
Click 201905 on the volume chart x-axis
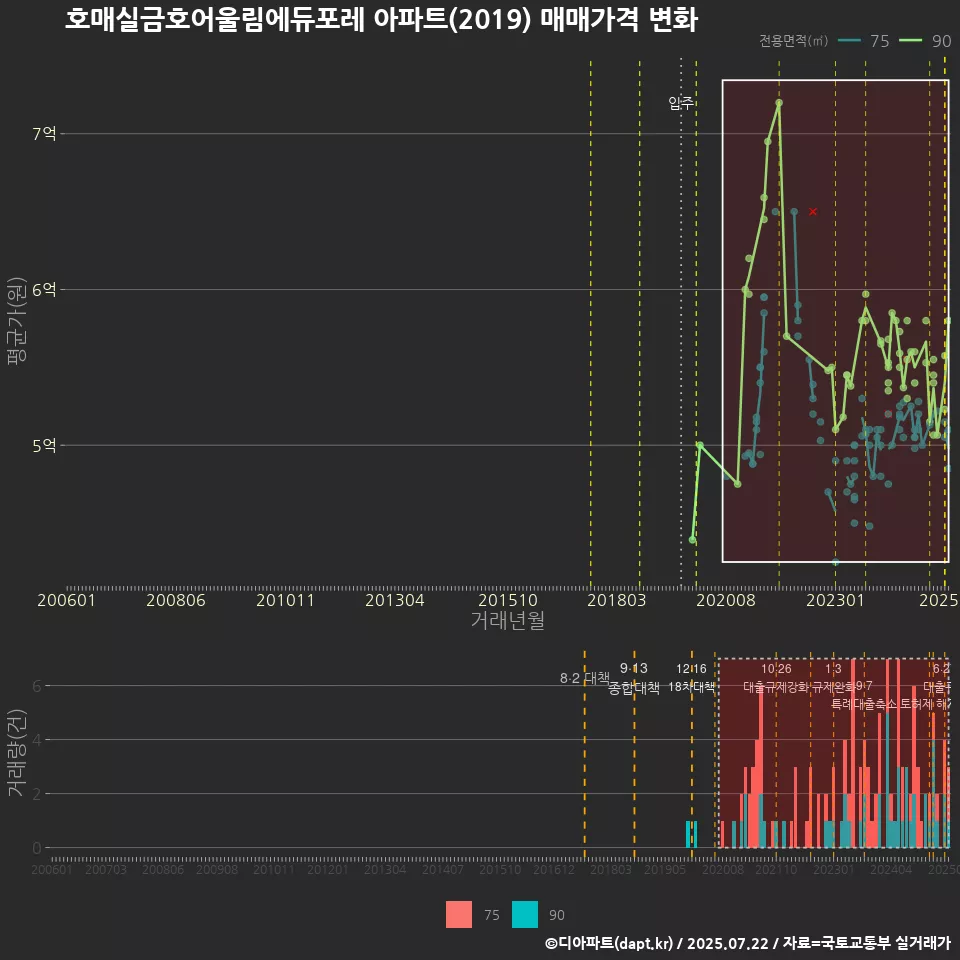[665, 869]
